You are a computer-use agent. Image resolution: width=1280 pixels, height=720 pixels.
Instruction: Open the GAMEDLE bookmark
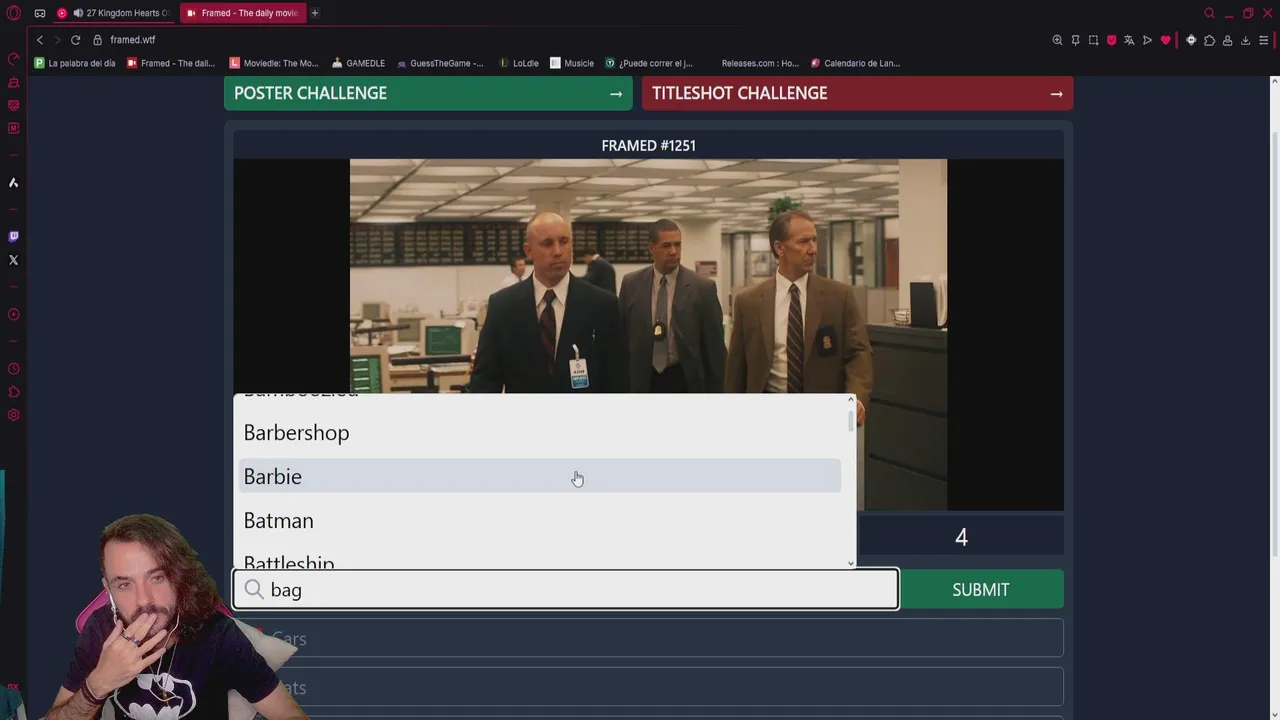(x=358, y=63)
